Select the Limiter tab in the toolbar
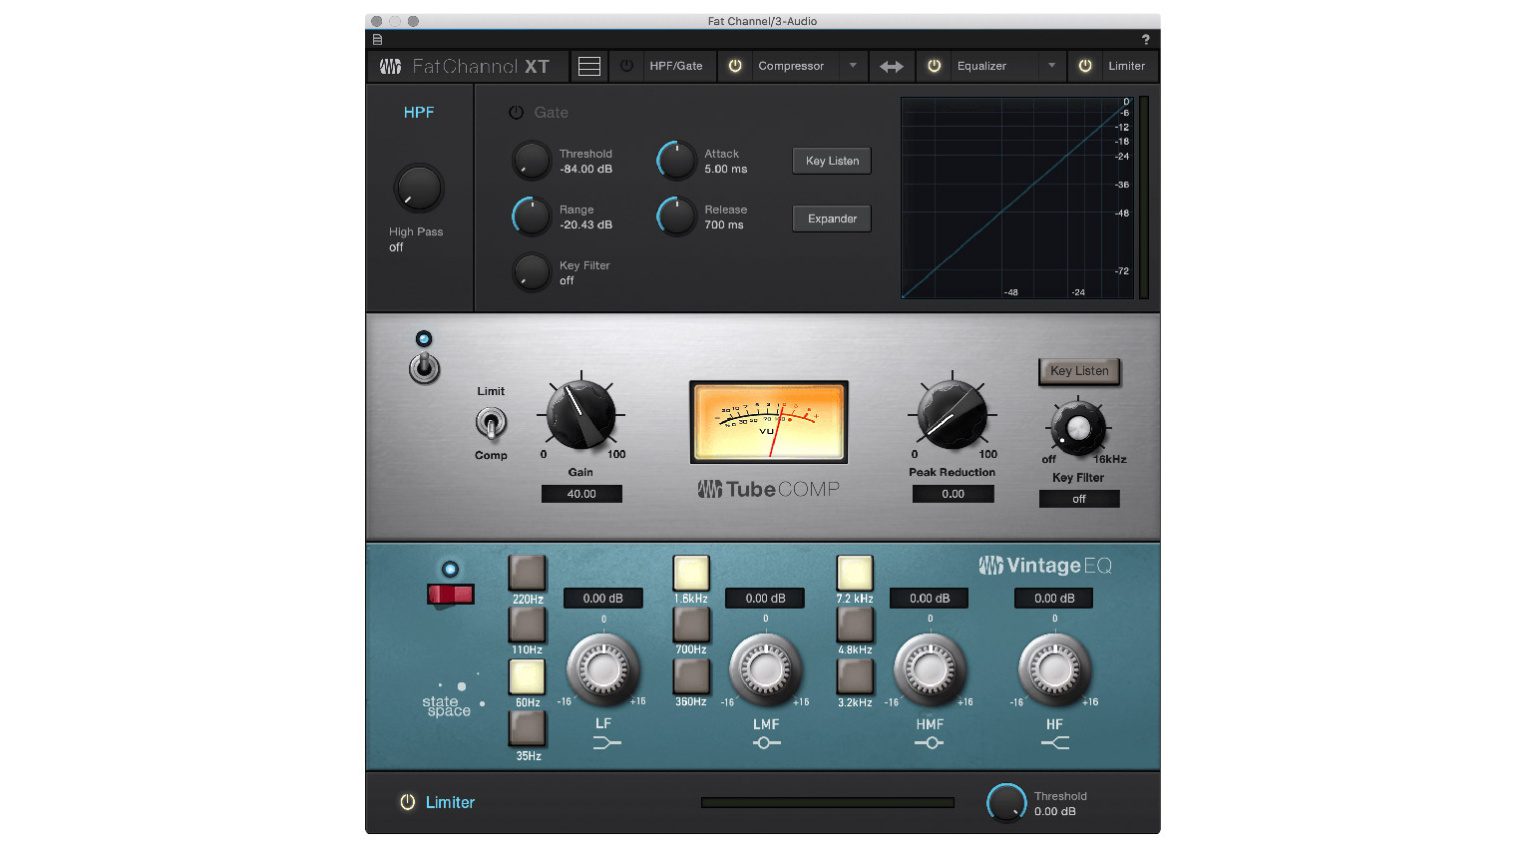This screenshot has height=848, width=1536. tap(1126, 65)
